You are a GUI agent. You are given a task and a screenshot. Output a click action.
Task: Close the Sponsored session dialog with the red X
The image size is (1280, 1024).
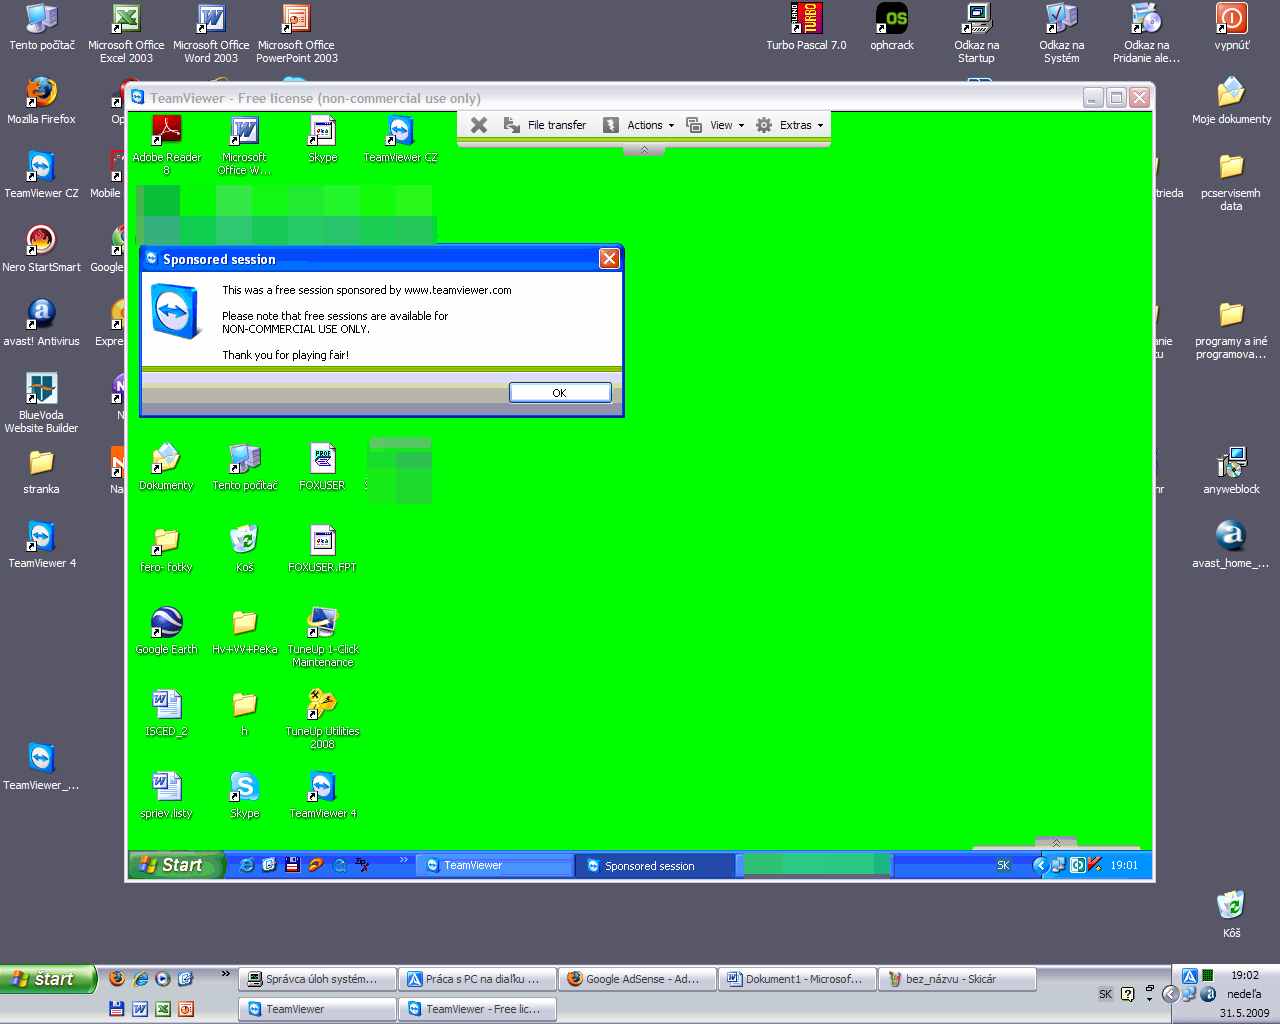coord(609,259)
